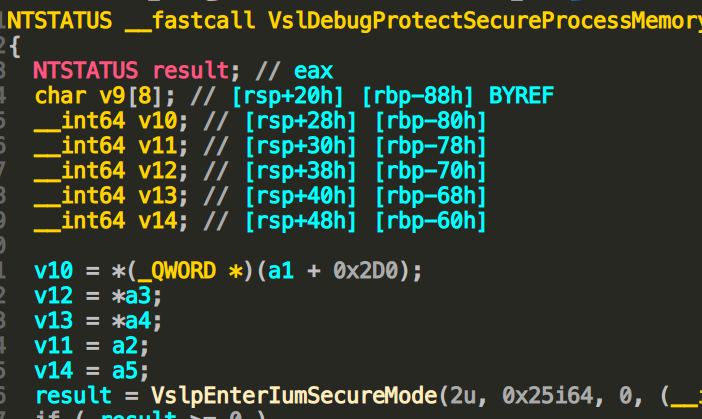The width and height of the screenshot is (702, 419).
Task: Click variable v10 in its __int64 declaration
Action: [158, 121]
